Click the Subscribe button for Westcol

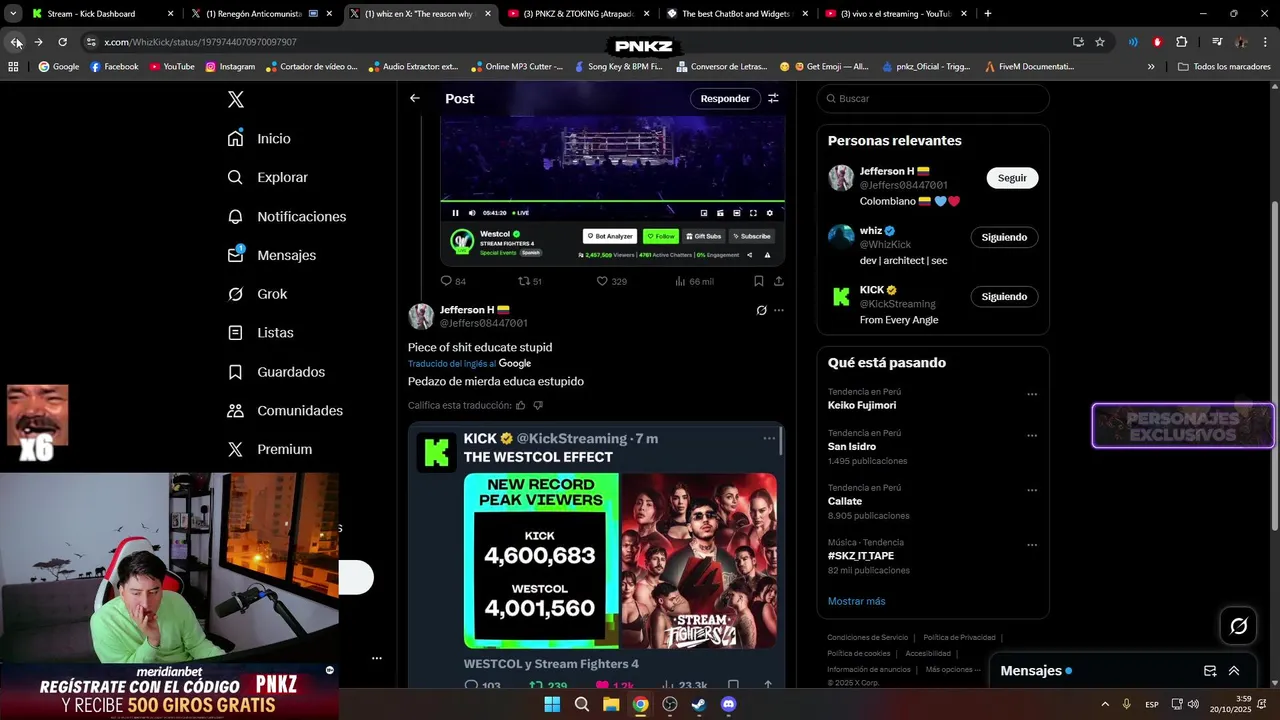[x=751, y=236]
